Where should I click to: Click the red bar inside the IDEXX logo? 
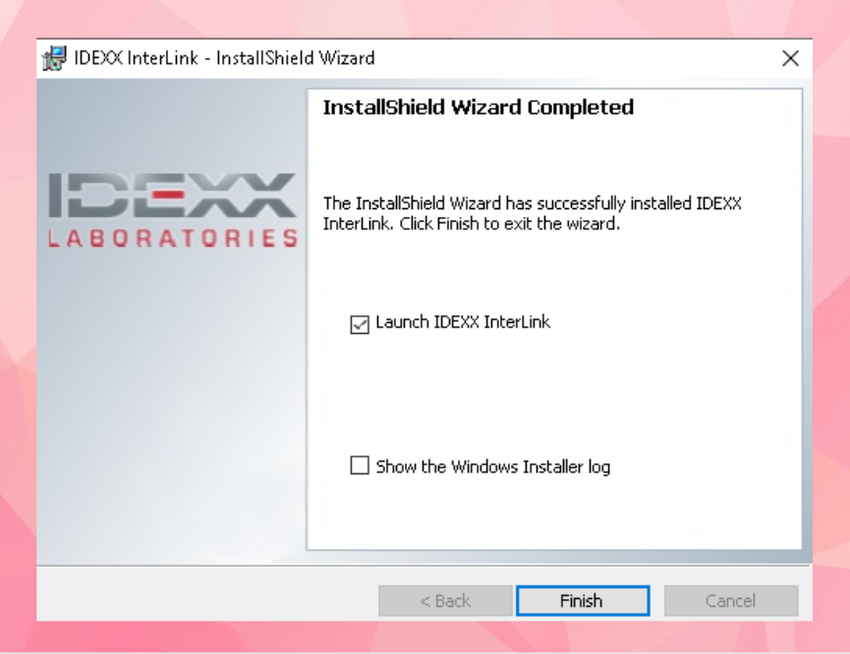pos(169,194)
